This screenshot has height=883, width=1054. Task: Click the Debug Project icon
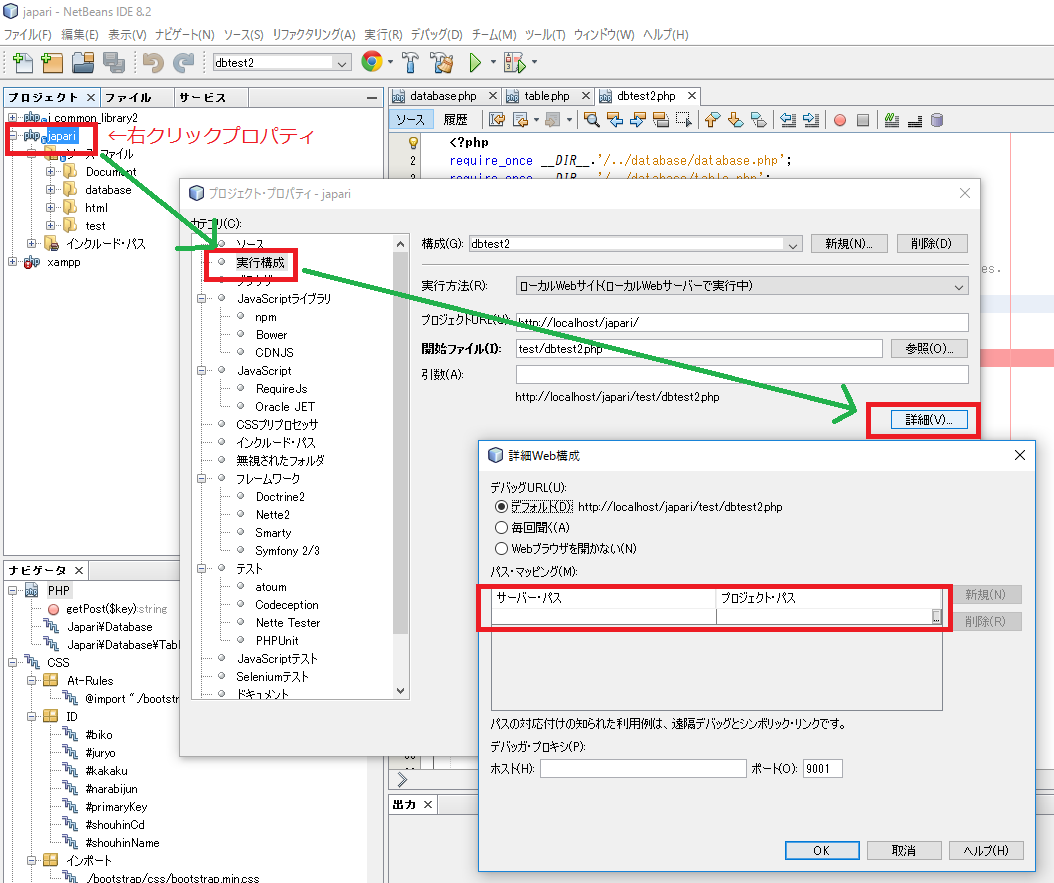[x=515, y=62]
